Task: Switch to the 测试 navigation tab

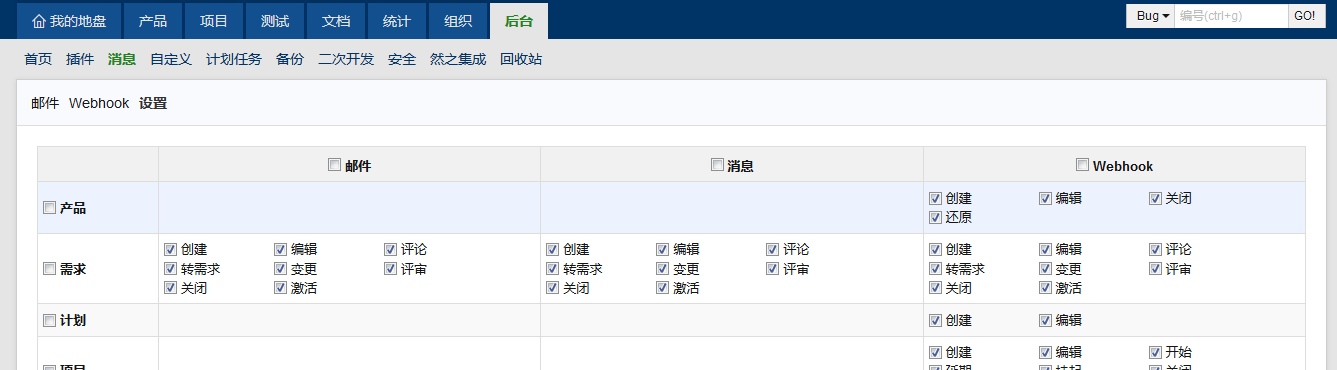Action: pos(275,21)
